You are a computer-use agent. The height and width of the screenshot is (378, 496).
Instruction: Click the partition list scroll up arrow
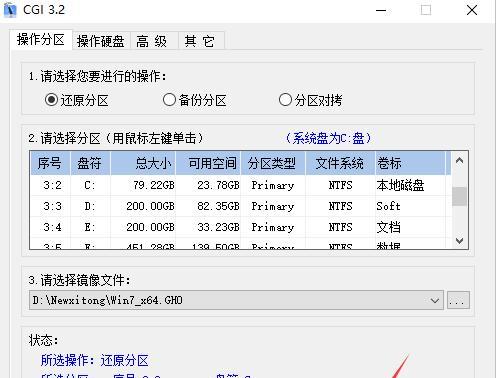[x=459, y=161]
